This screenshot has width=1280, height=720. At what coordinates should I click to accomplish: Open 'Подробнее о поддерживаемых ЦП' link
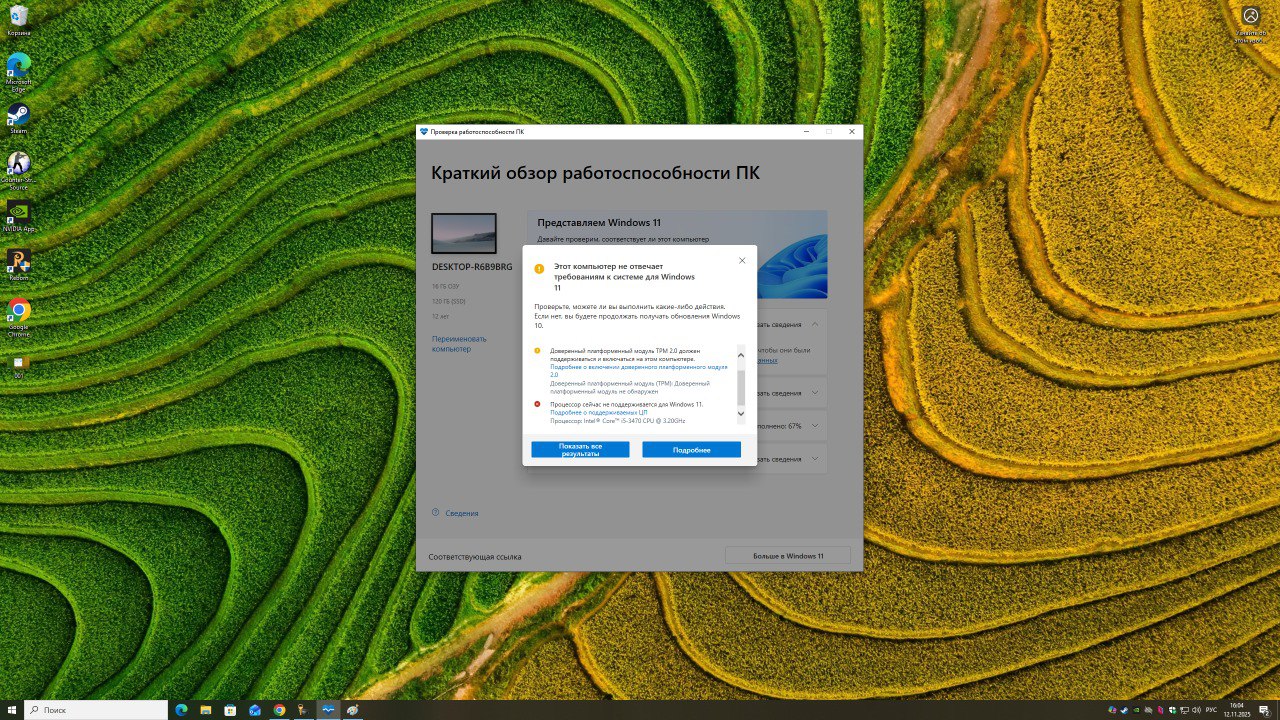pos(598,412)
